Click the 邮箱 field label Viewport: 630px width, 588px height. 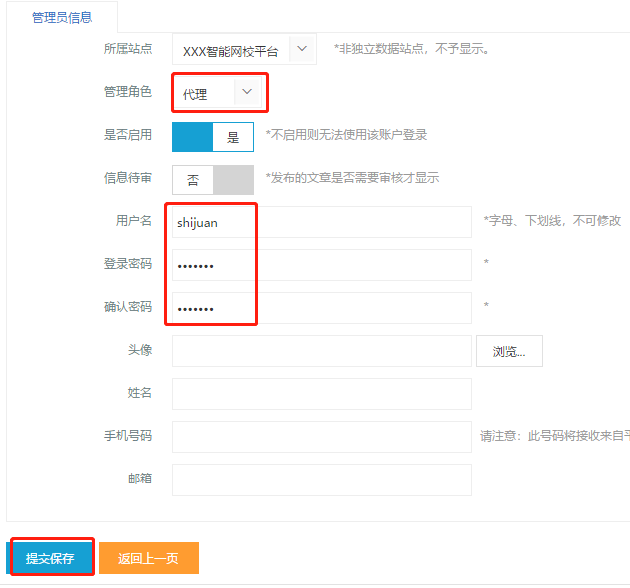coord(140,479)
